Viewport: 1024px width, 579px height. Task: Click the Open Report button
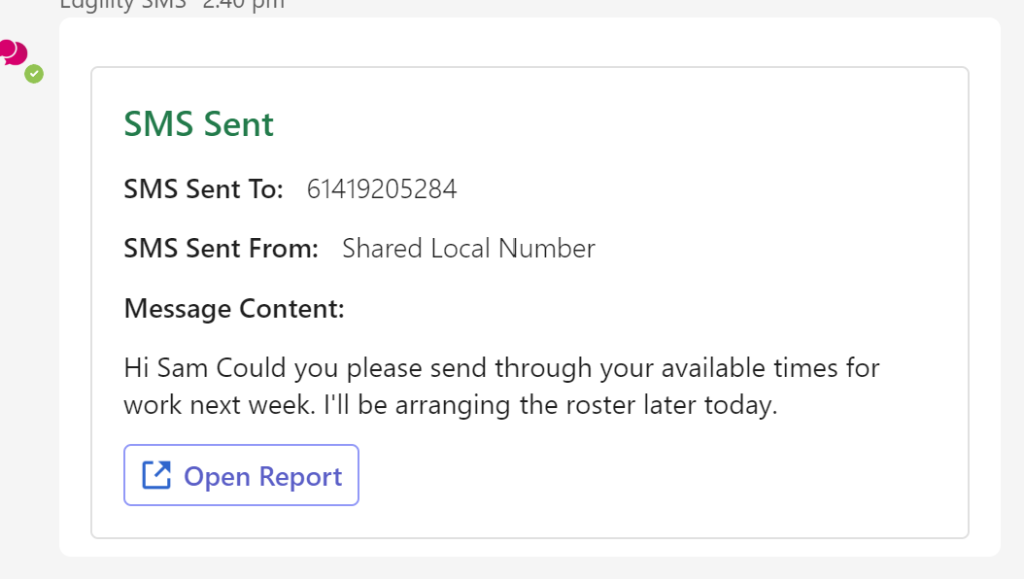240,475
